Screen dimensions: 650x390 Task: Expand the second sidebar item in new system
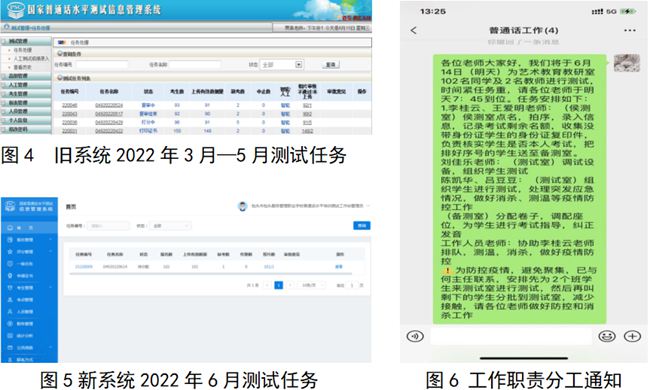[29, 240]
